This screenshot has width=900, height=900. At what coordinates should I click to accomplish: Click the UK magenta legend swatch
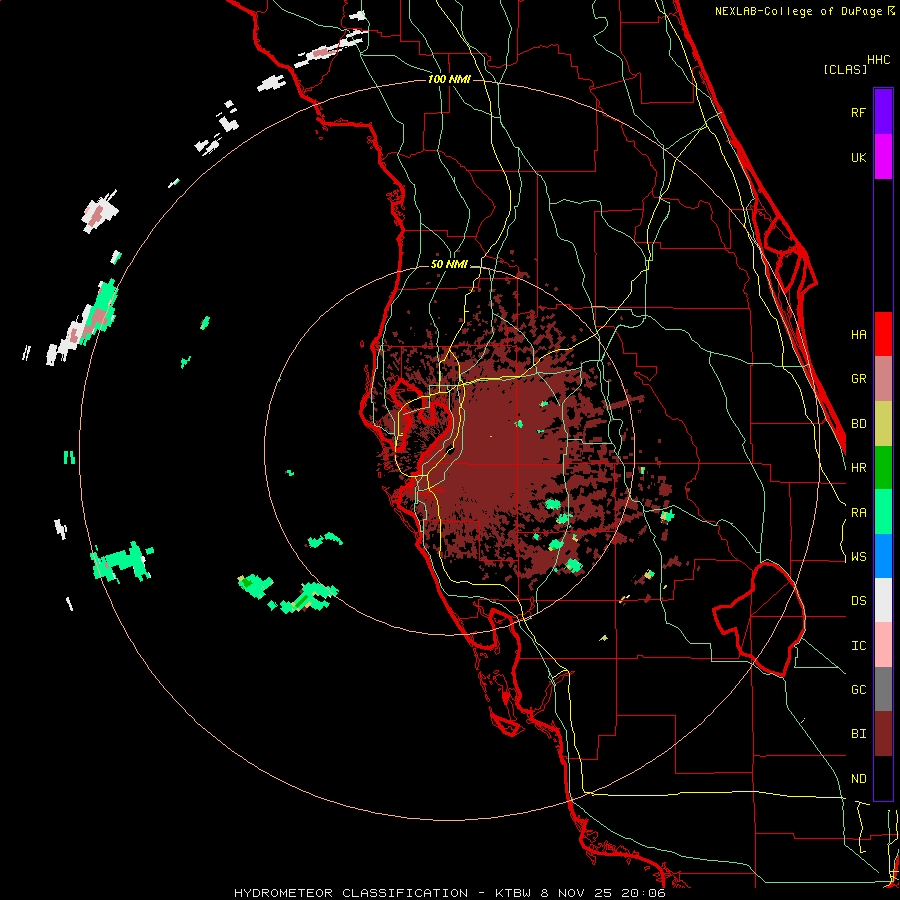[x=883, y=157]
